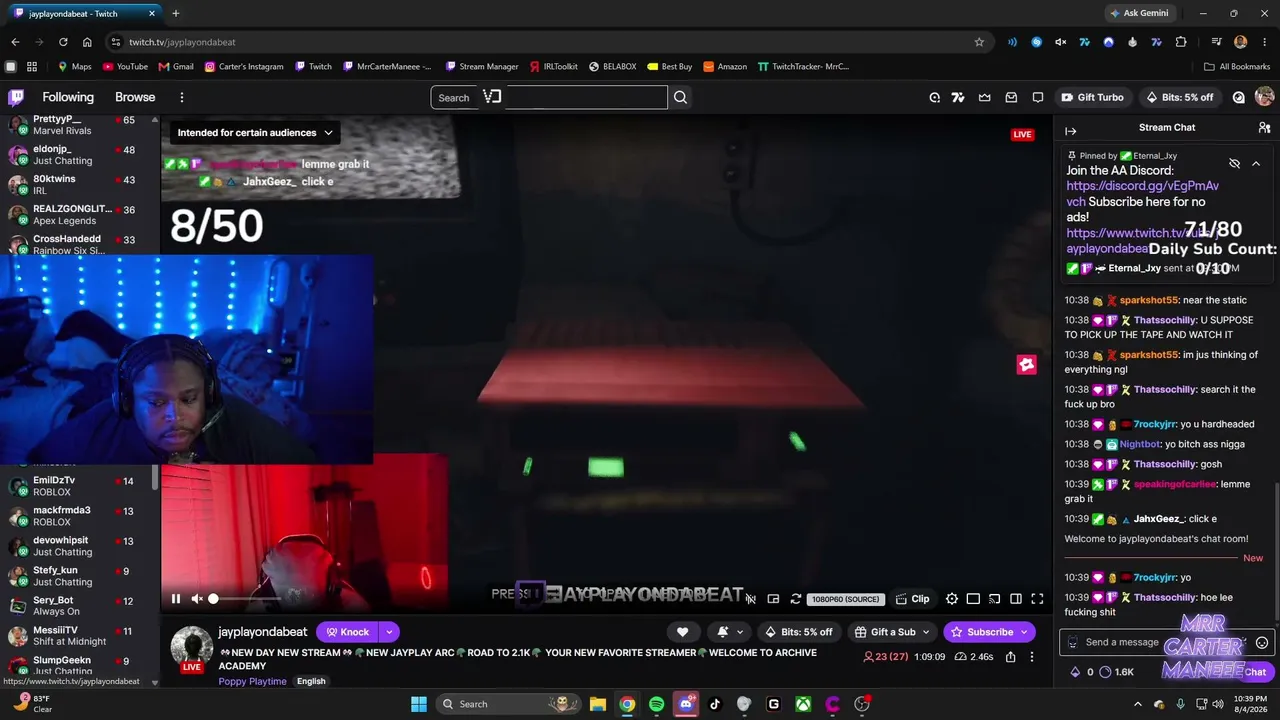
Task: Open the Twitch notifications inbox
Action: point(1011,97)
